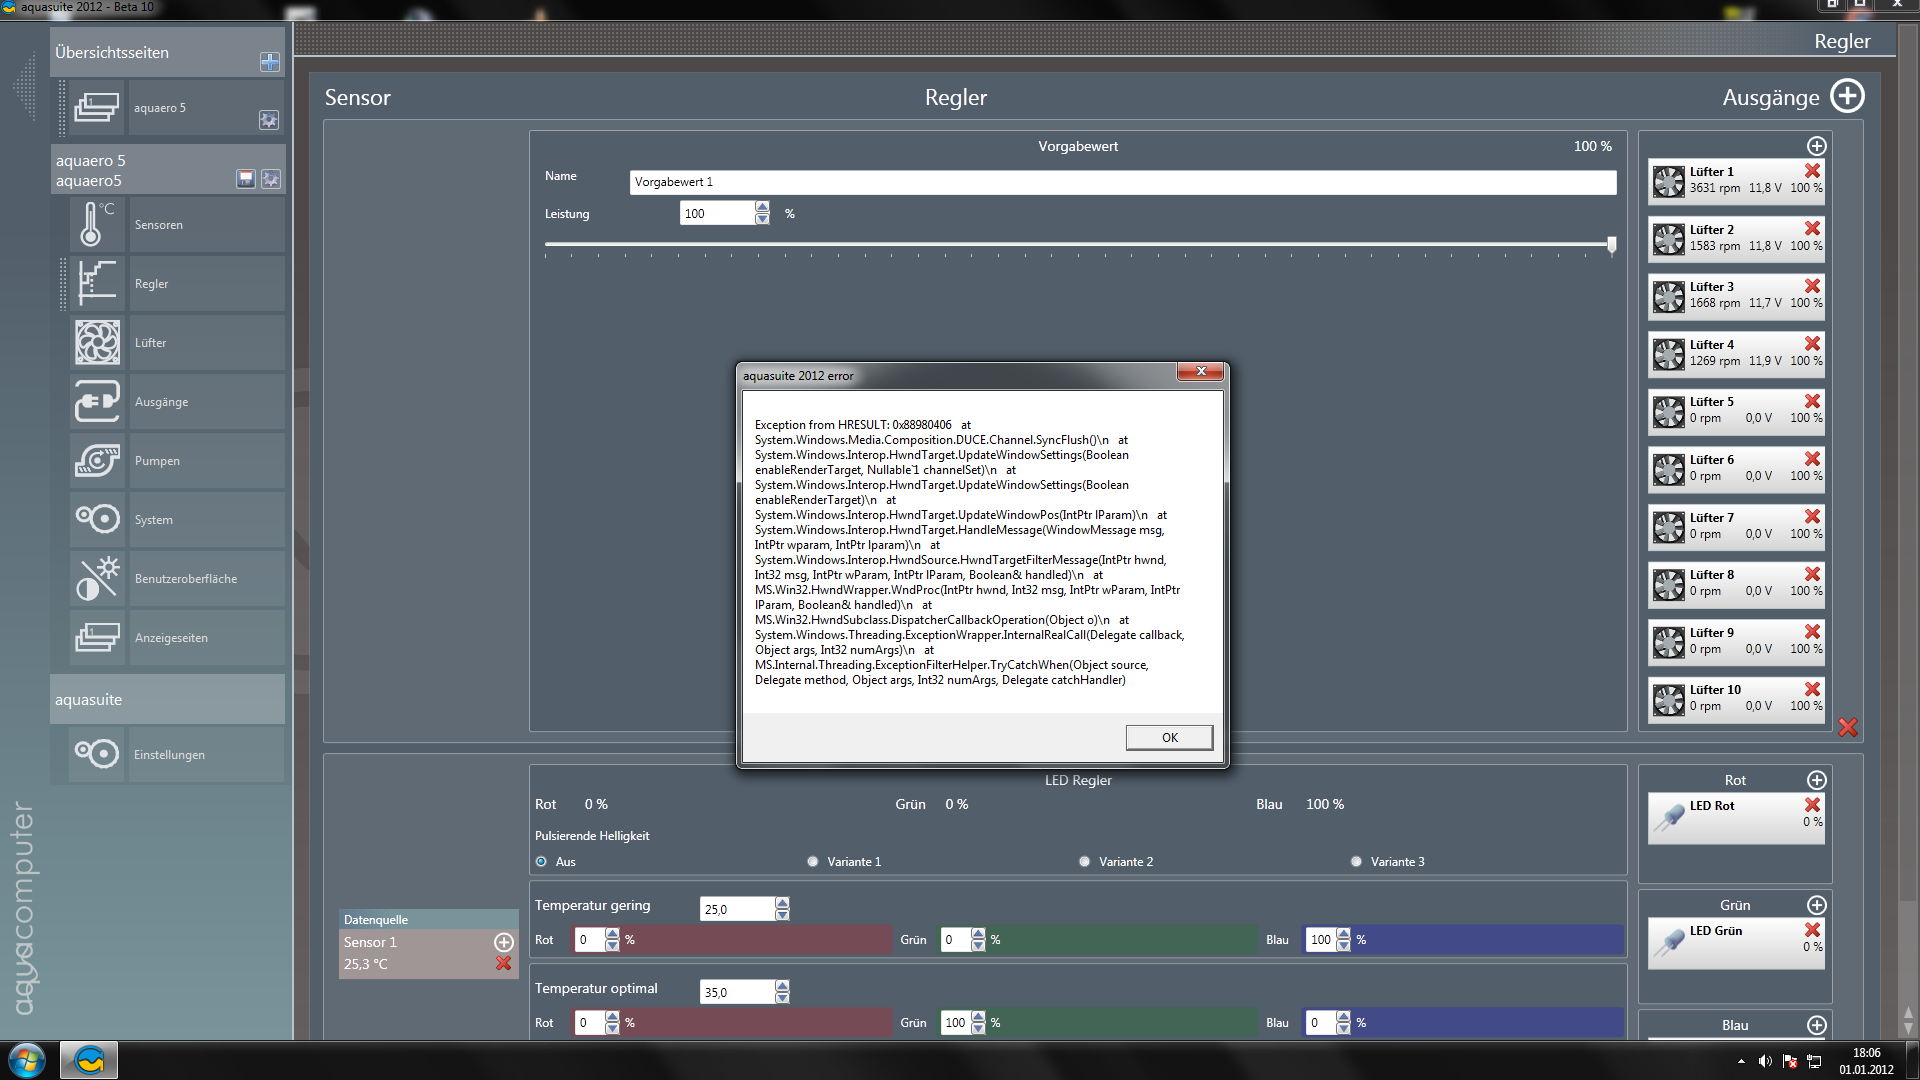The width and height of the screenshot is (1920, 1080).
Task: Click the Leistung slider handle
Action: pyautogui.click(x=1611, y=244)
